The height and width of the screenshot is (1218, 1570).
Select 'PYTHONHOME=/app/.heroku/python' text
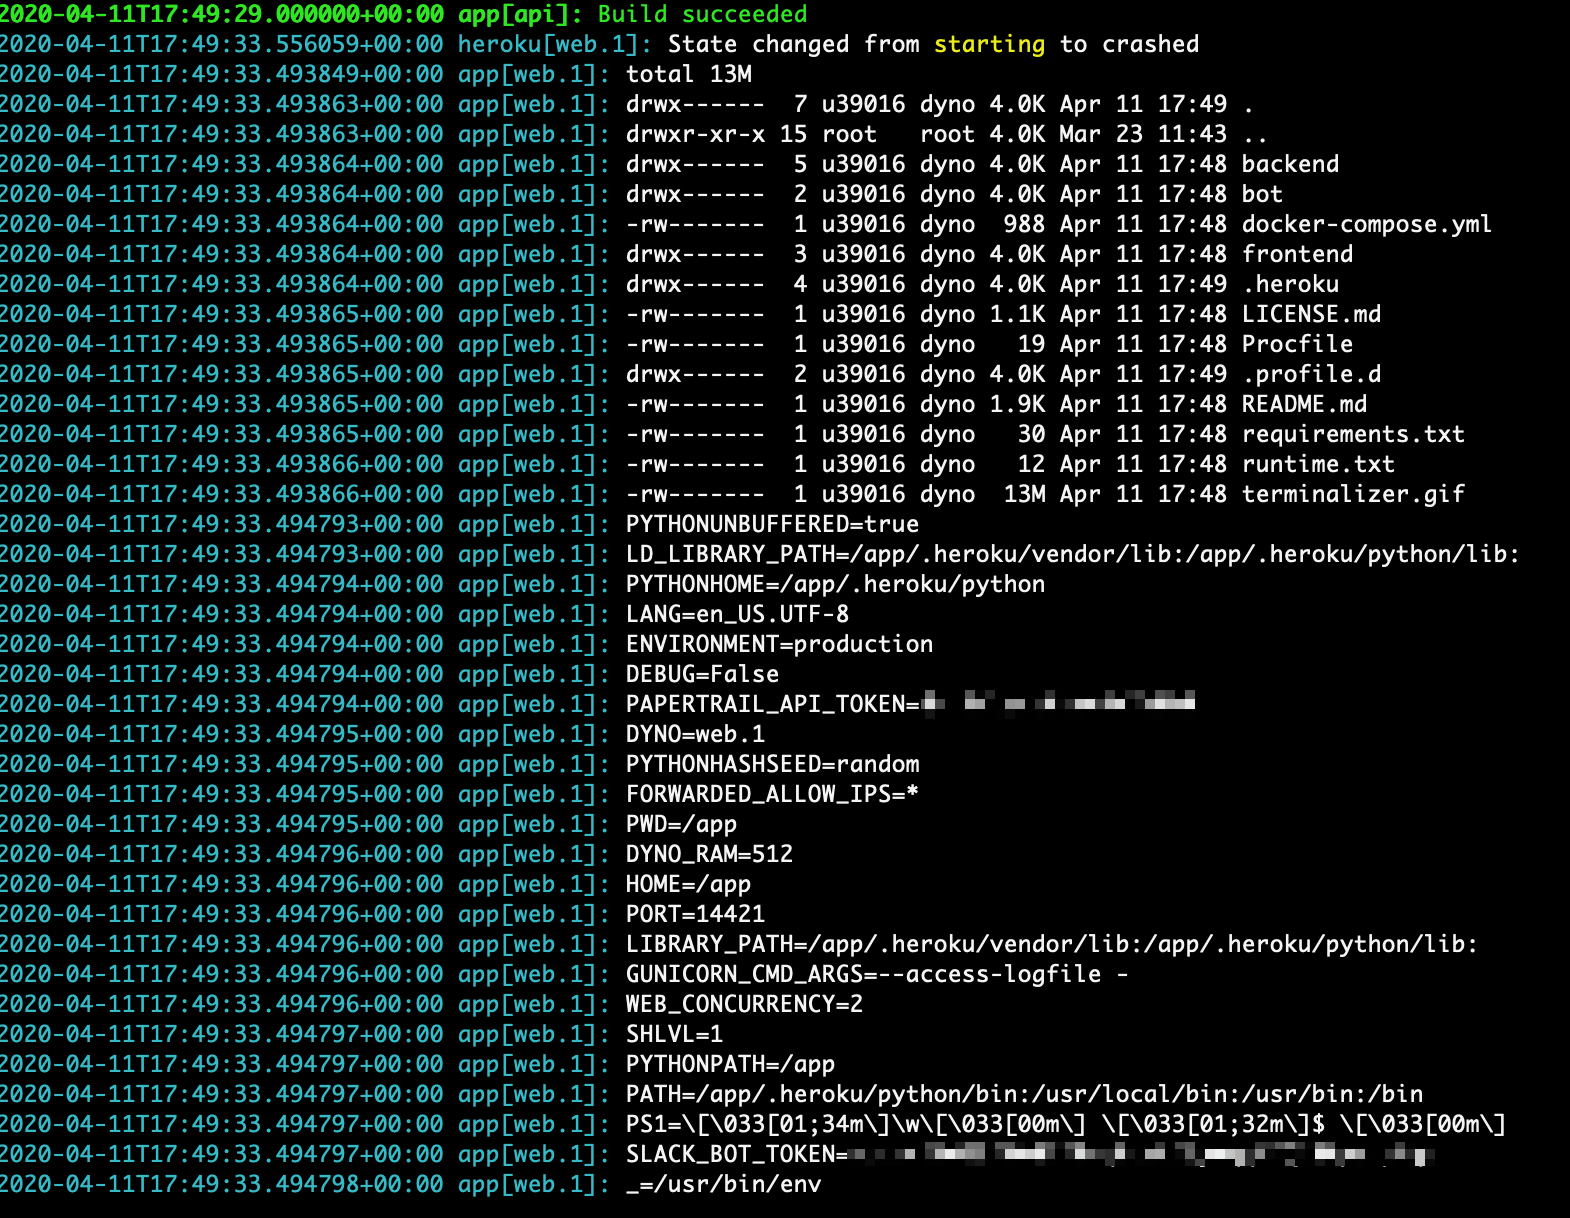(835, 584)
